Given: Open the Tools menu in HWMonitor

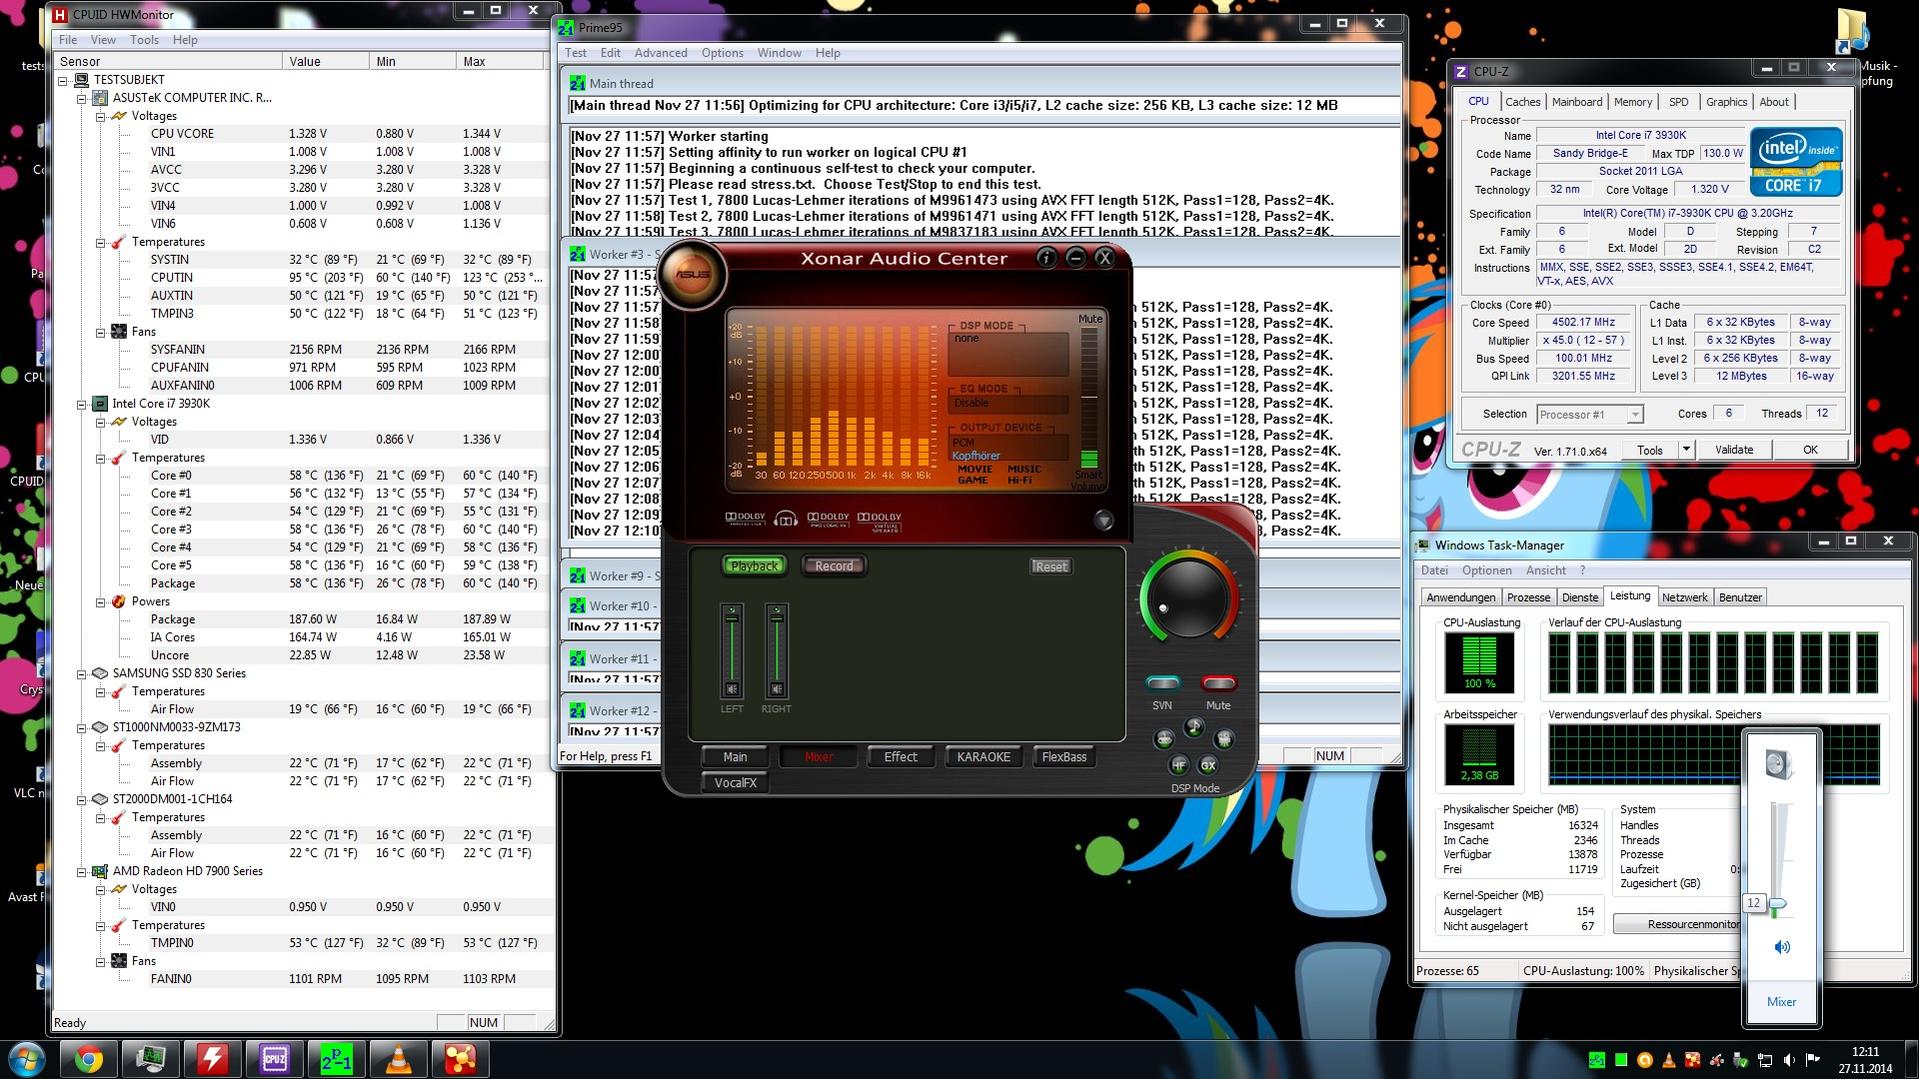Looking at the screenshot, I should coord(144,40).
